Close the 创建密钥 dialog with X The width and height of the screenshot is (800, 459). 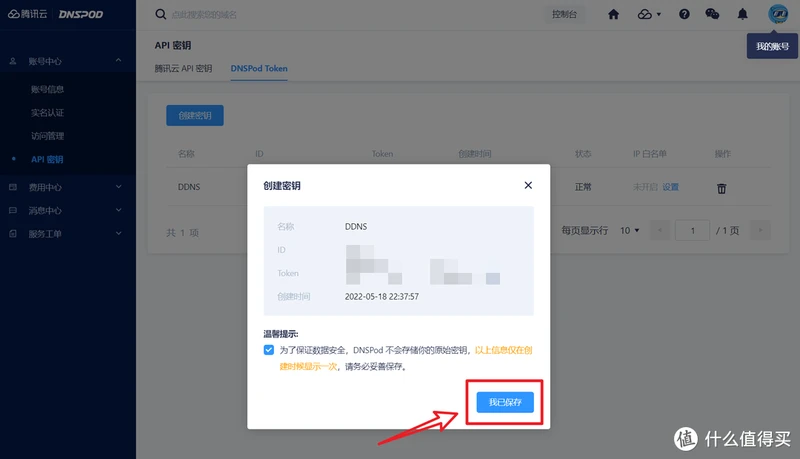[x=528, y=185]
